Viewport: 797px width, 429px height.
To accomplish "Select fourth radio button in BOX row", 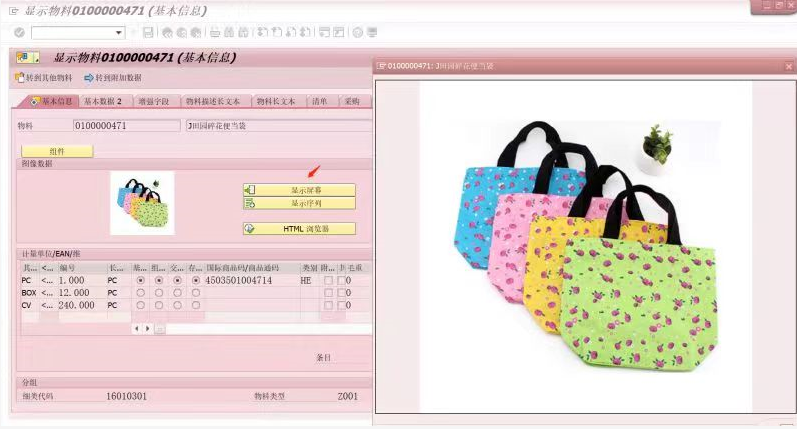I will click(196, 293).
